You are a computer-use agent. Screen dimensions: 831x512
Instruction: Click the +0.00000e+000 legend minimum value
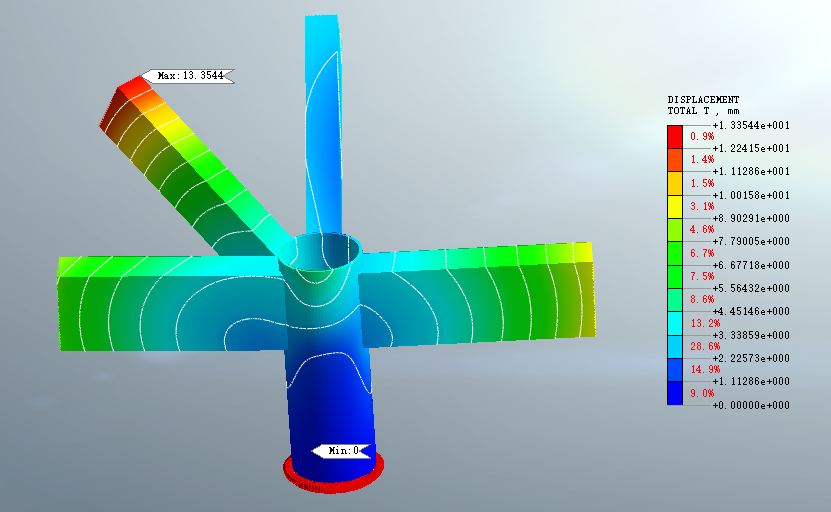point(750,405)
